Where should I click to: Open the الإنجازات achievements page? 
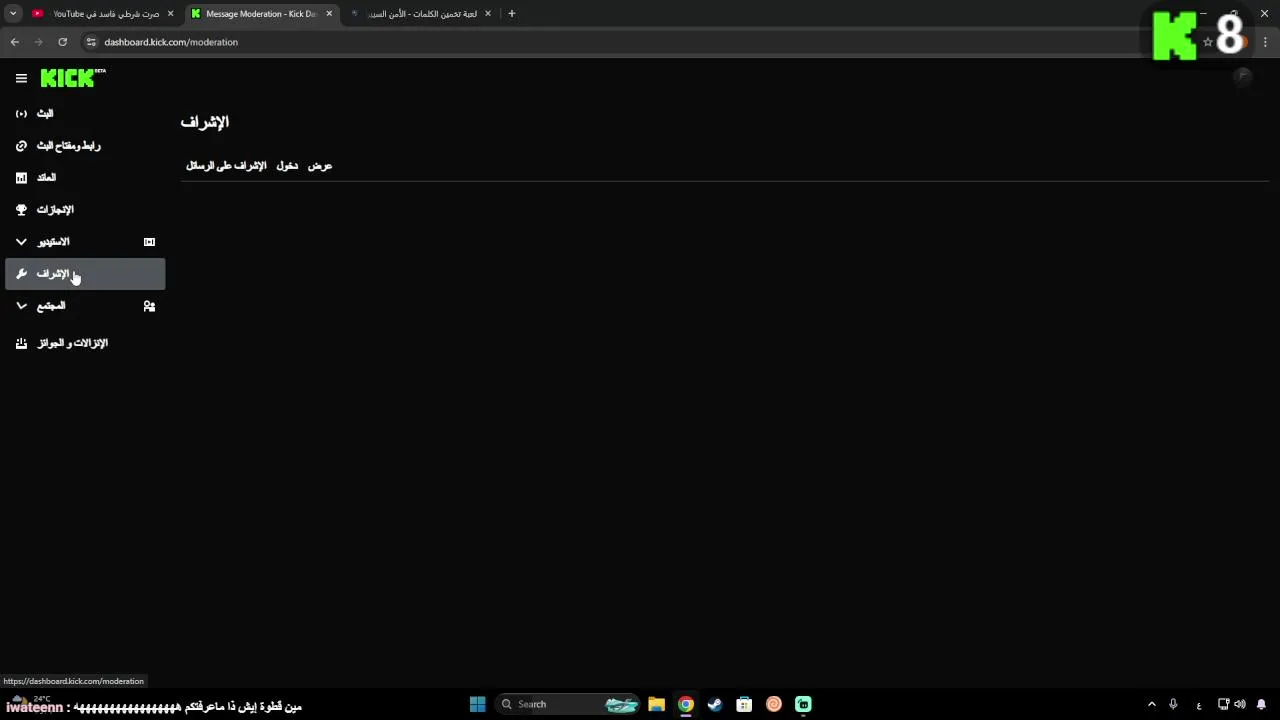[85, 210]
